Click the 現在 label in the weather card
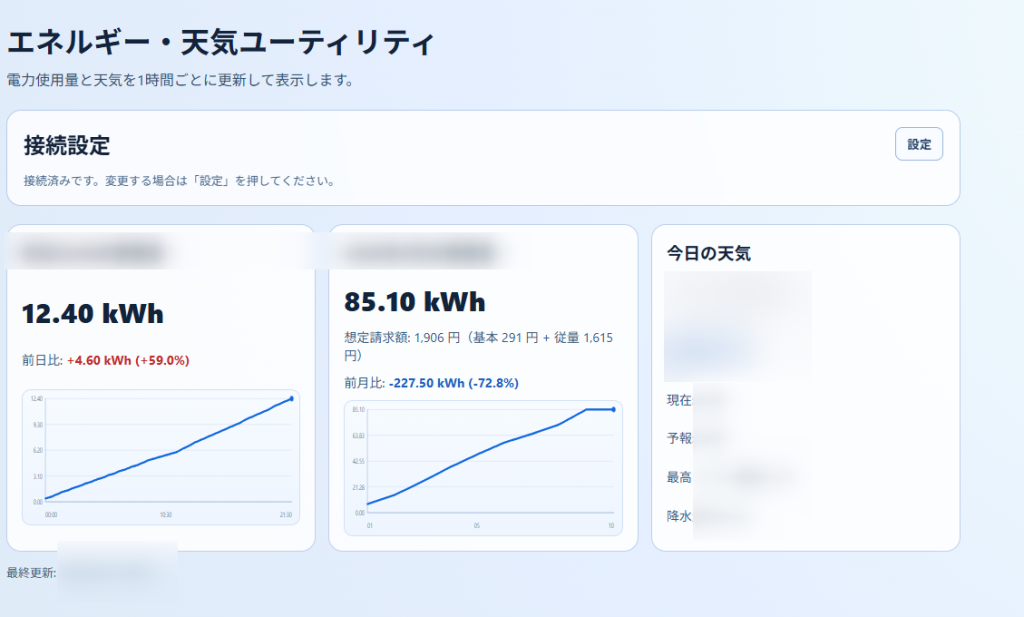The height and width of the screenshot is (617, 1024). pyautogui.click(x=680, y=400)
